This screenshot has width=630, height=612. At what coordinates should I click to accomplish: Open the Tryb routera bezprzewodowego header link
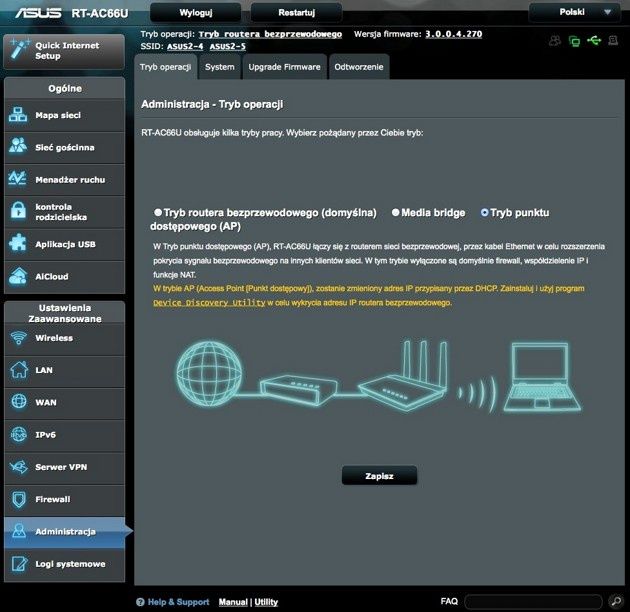tap(270, 34)
